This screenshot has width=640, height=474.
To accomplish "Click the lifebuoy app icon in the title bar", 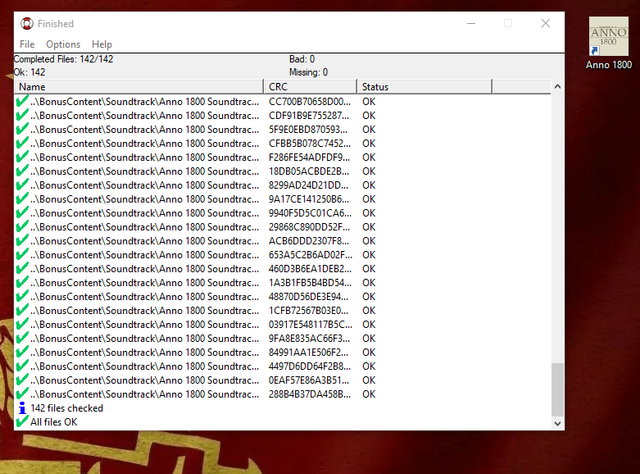I will [x=27, y=24].
